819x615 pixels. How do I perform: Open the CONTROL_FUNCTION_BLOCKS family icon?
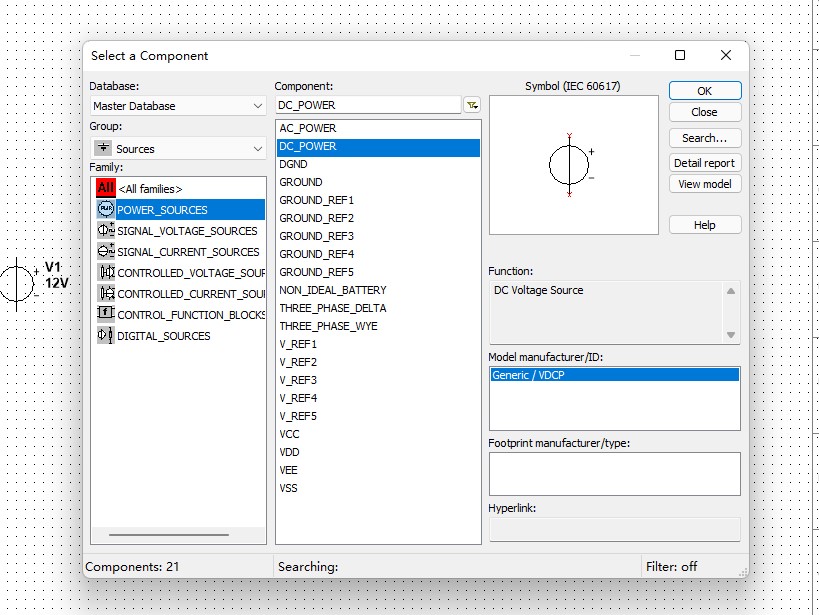106,314
